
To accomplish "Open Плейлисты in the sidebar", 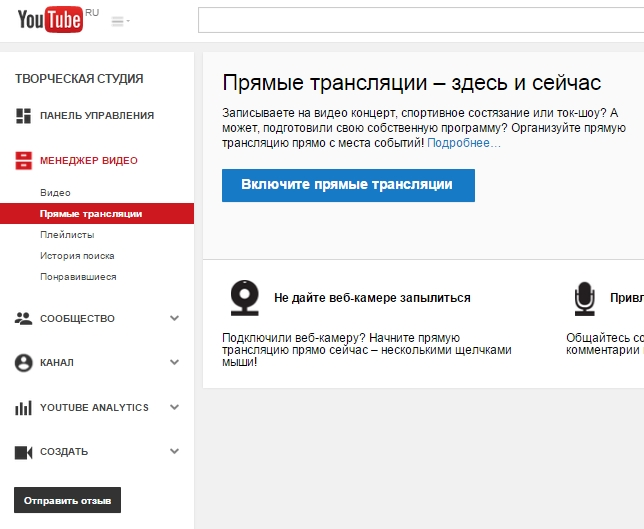I will tap(67, 235).
